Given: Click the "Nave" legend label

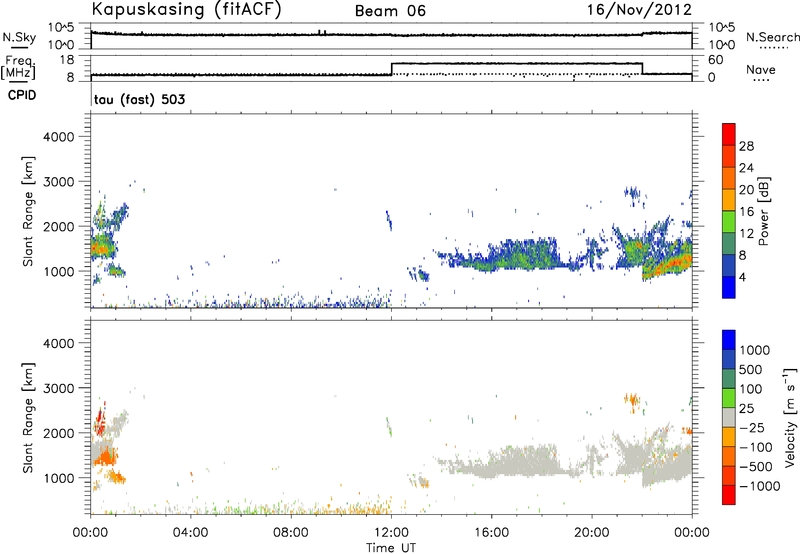Looking at the screenshot, I should pyautogui.click(x=761, y=69).
